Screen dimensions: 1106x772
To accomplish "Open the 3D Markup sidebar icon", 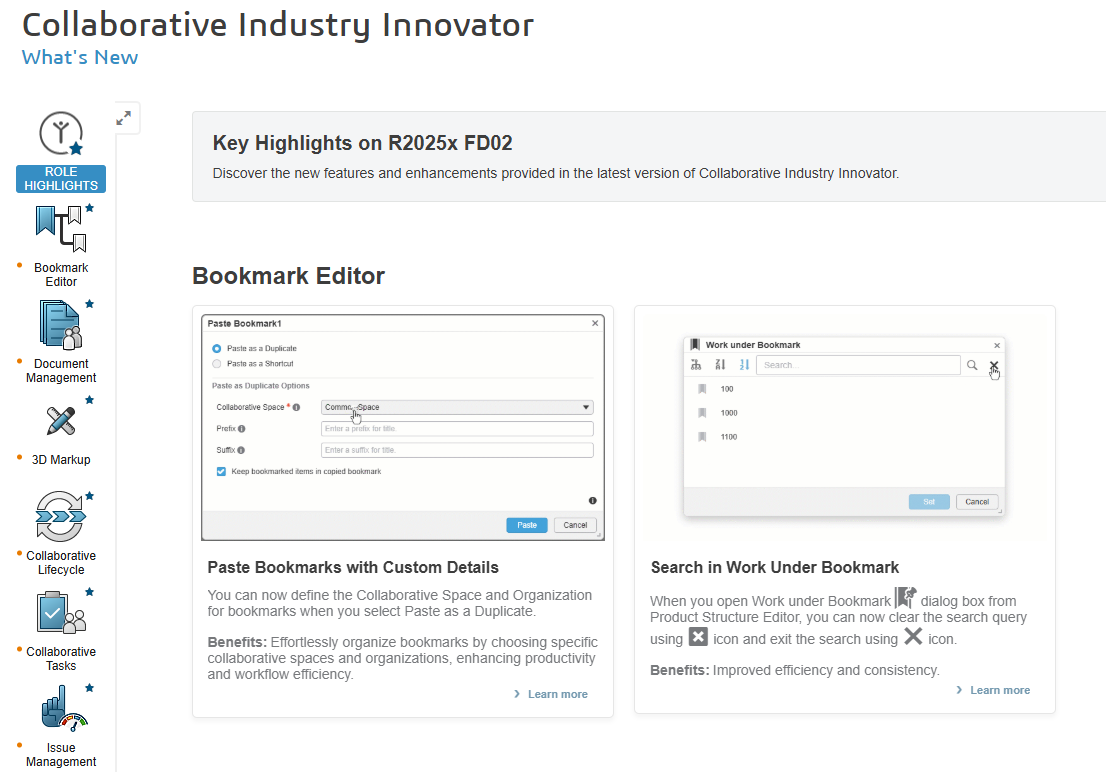I will click(x=60, y=420).
